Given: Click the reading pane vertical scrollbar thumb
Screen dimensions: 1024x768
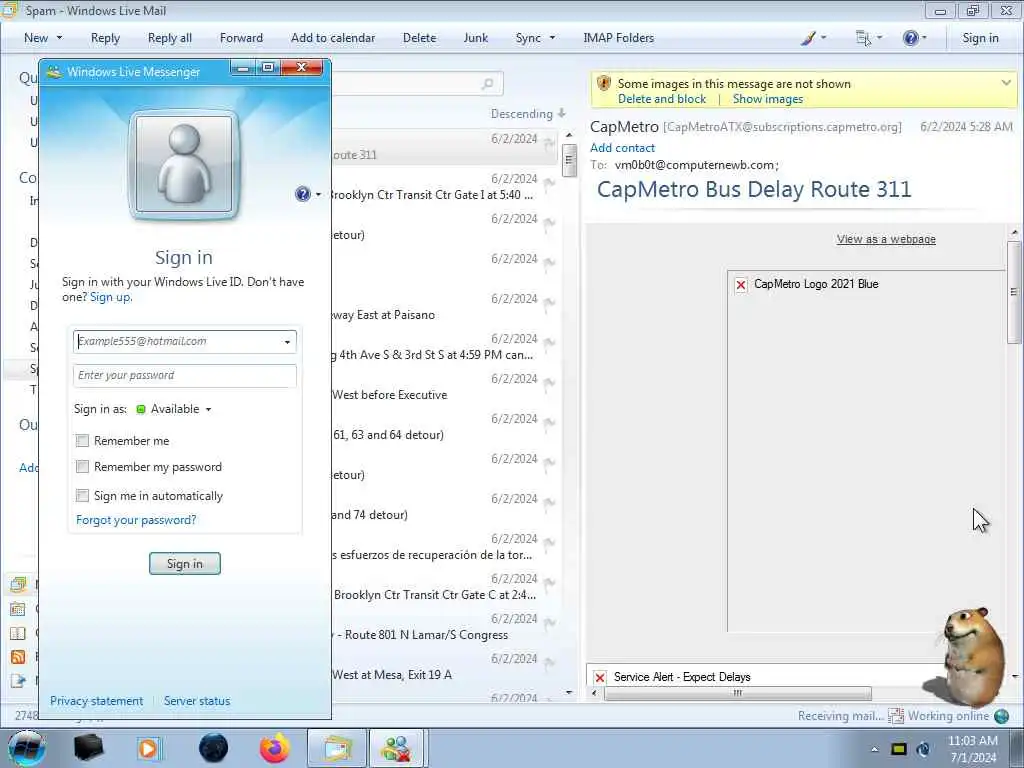Looking at the screenshot, I should 1013,291.
